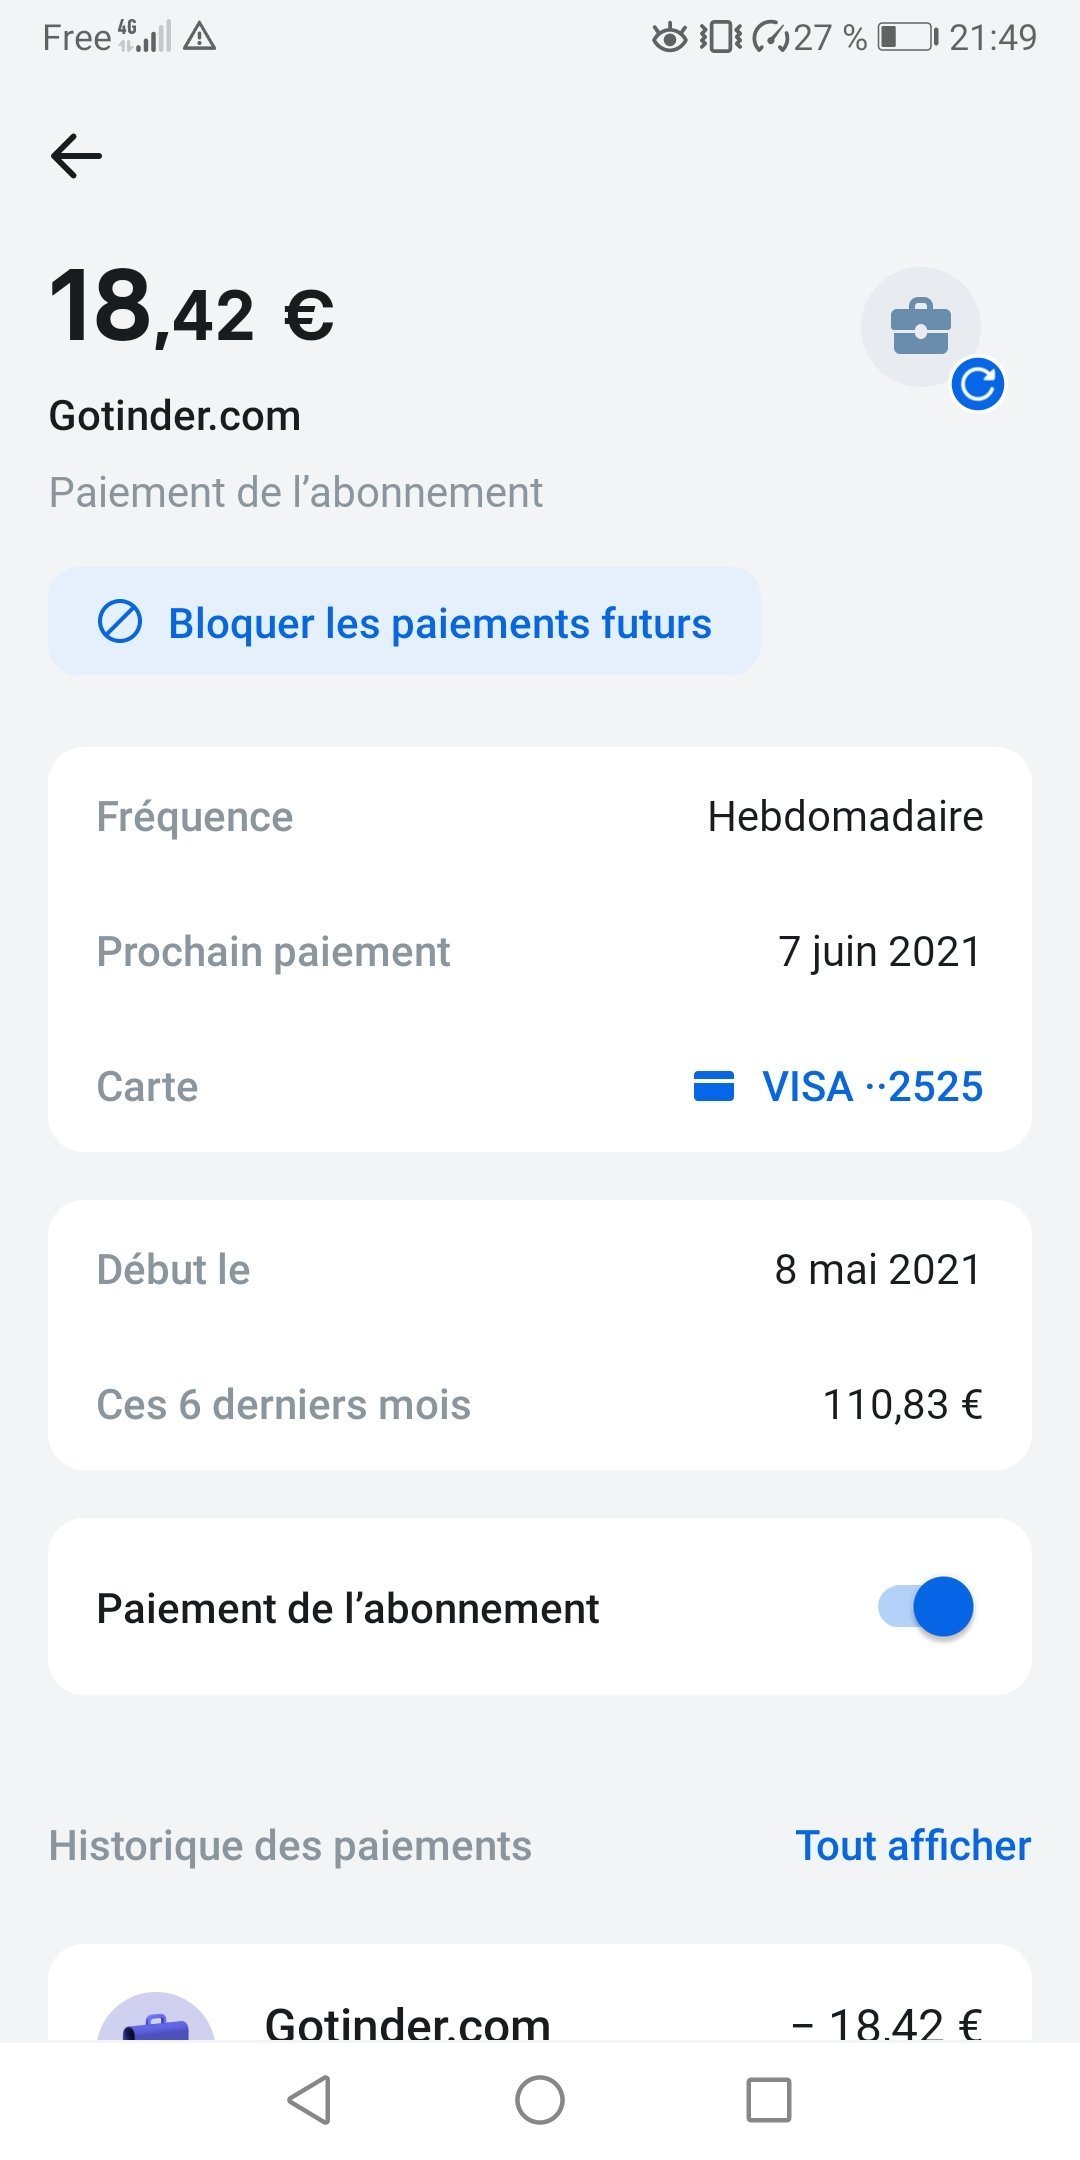Tap the battery indicator in status bar
The height and width of the screenshot is (2160, 1080).
(x=908, y=38)
